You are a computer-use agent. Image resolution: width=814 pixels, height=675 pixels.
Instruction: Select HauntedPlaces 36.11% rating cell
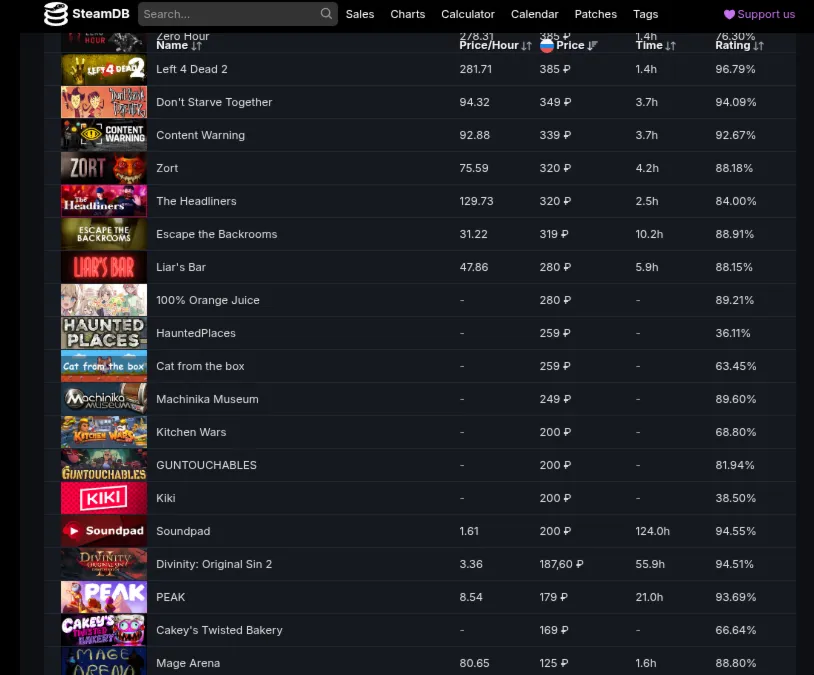pos(732,333)
